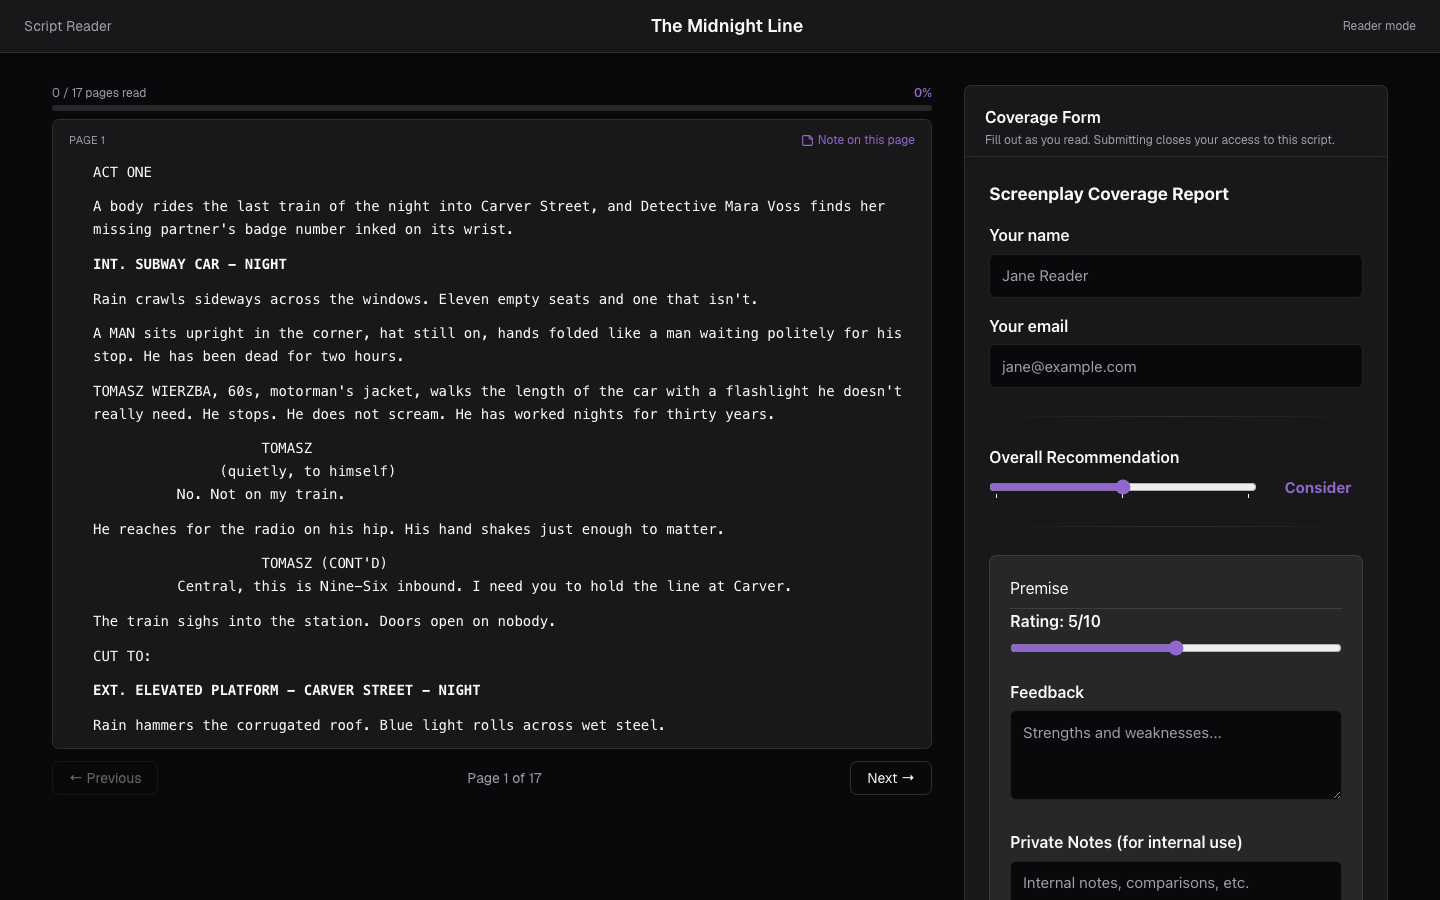This screenshot has width=1440, height=900.
Task: Click the 'Central, this is Nine-Six inbound' dialogue
Action: 484,586
